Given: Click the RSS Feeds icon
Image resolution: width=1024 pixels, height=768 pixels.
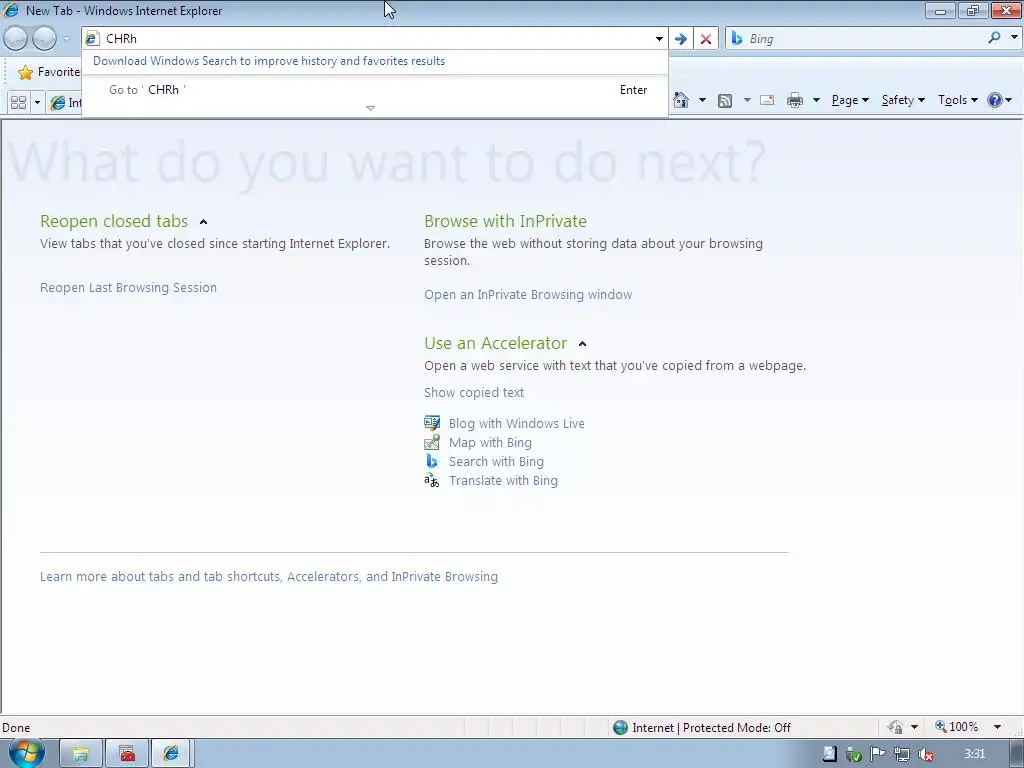Looking at the screenshot, I should point(725,100).
